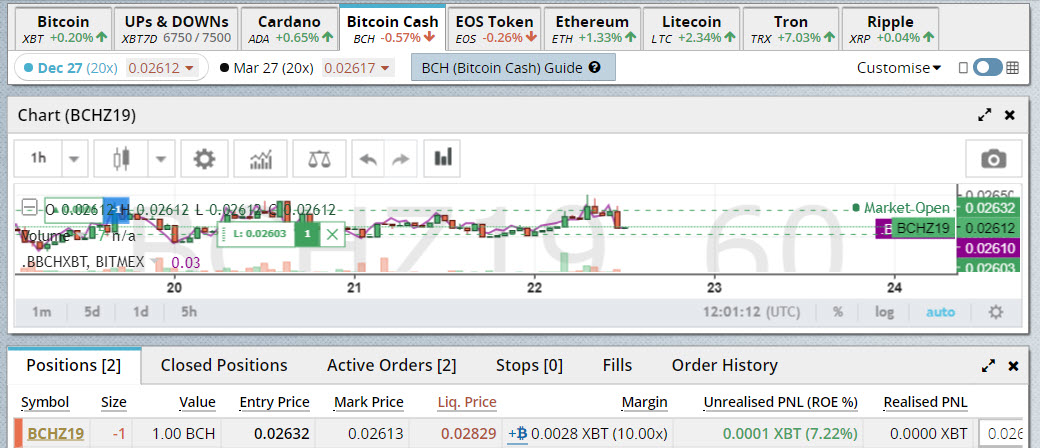1040x448 pixels.
Task: Select the candlestick chart style icon
Action: click(122, 159)
